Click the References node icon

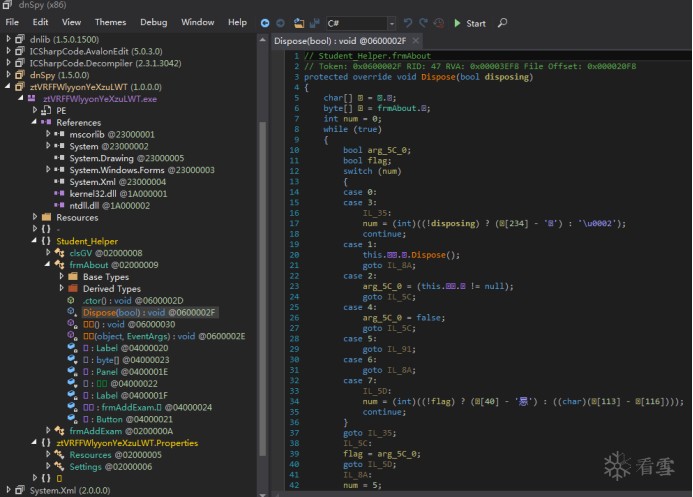click(46, 122)
